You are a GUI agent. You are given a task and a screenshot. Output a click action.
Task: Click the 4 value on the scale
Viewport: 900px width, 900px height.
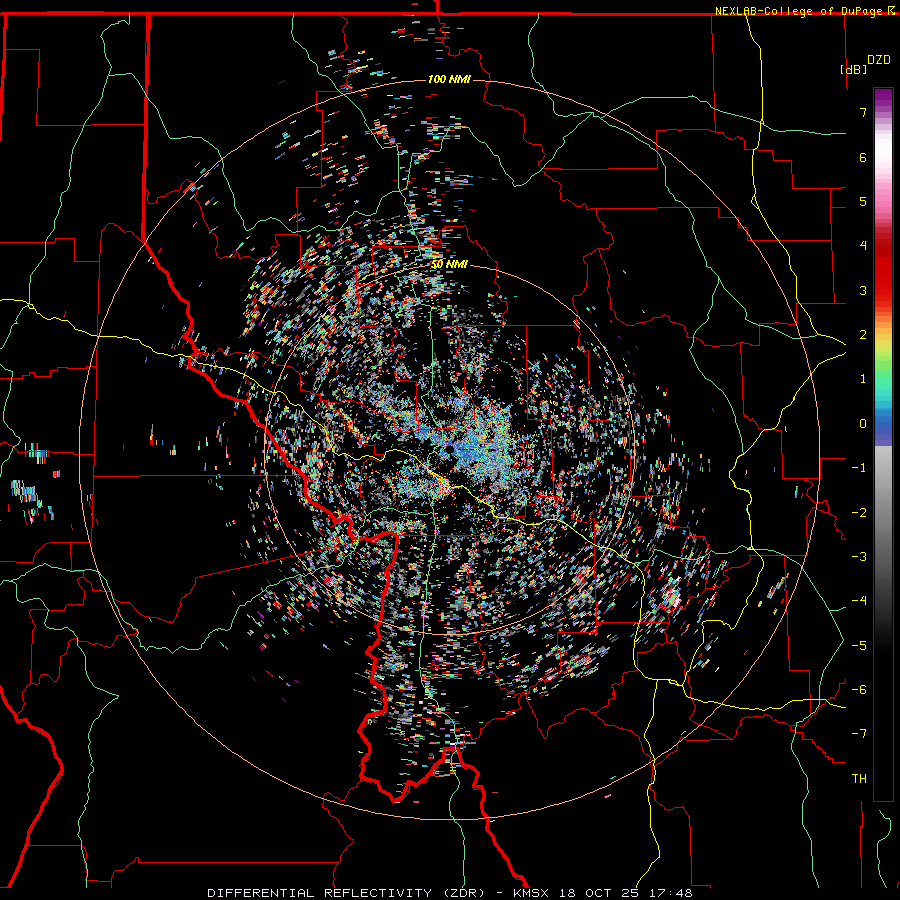(x=863, y=246)
